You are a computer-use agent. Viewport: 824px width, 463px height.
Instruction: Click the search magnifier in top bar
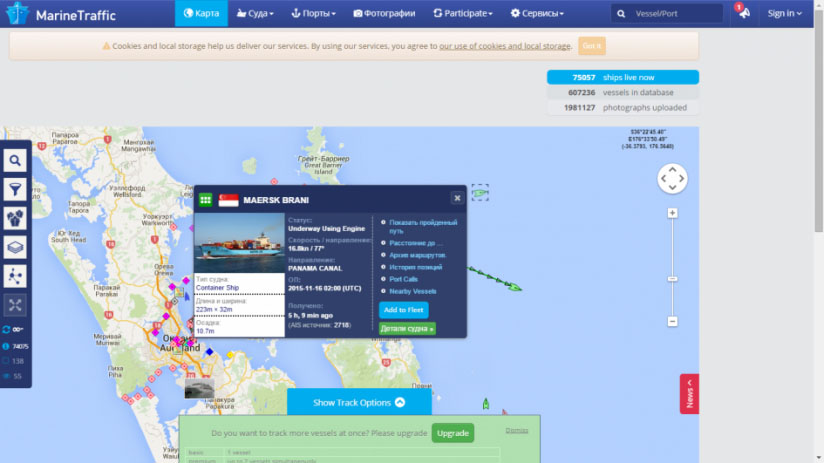click(x=621, y=14)
